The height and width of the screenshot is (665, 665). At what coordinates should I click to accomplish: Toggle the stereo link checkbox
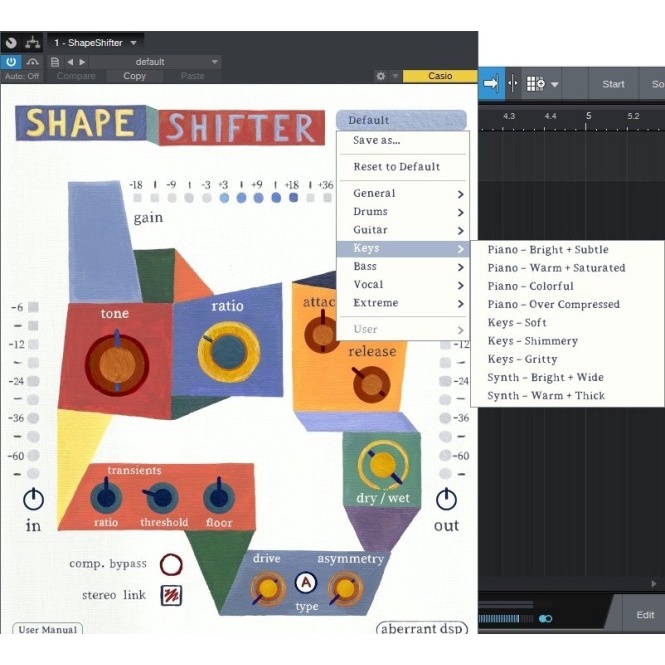tap(171, 595)
